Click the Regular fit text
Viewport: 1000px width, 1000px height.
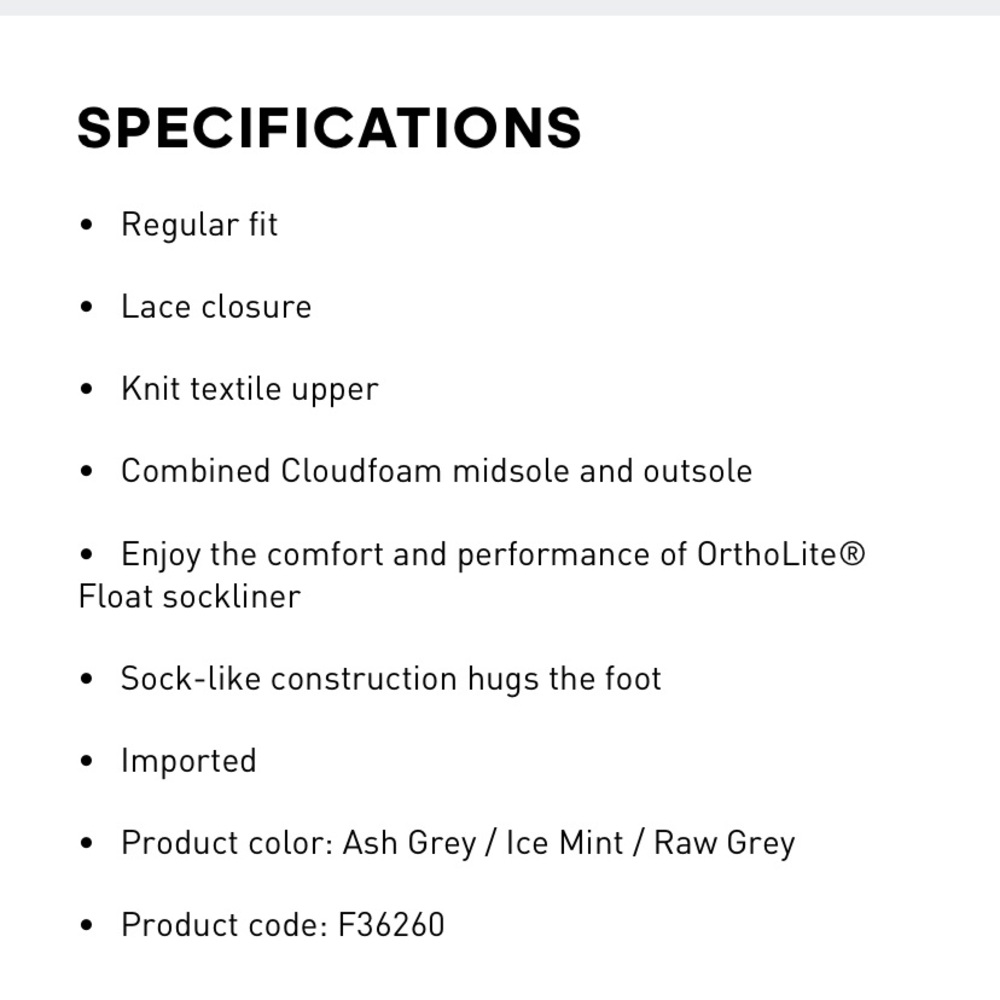(199, 224)
